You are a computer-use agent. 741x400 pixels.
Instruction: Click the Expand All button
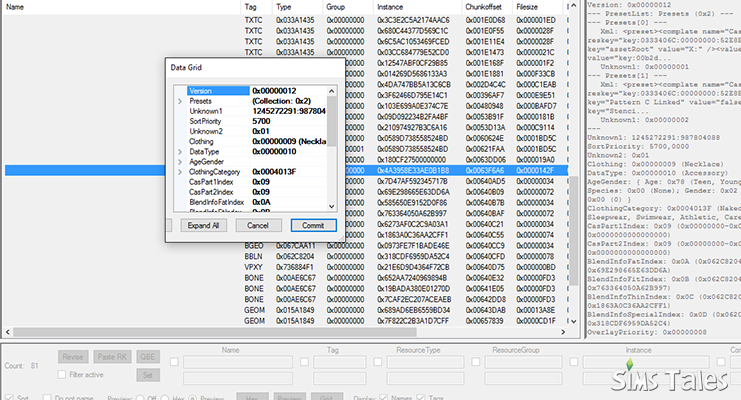point(203,226)
